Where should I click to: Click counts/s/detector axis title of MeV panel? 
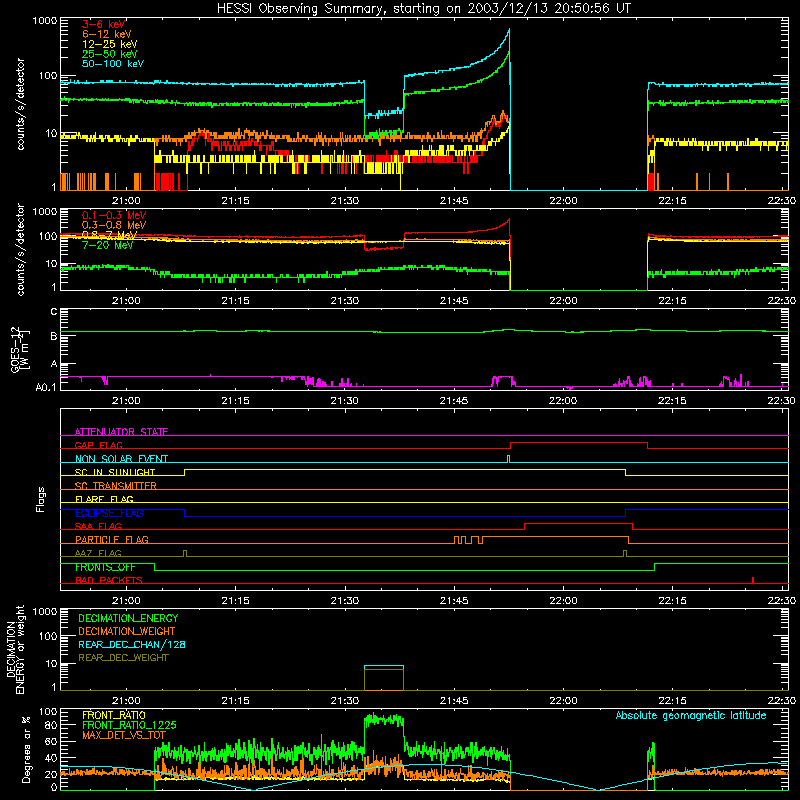[20, 249]
